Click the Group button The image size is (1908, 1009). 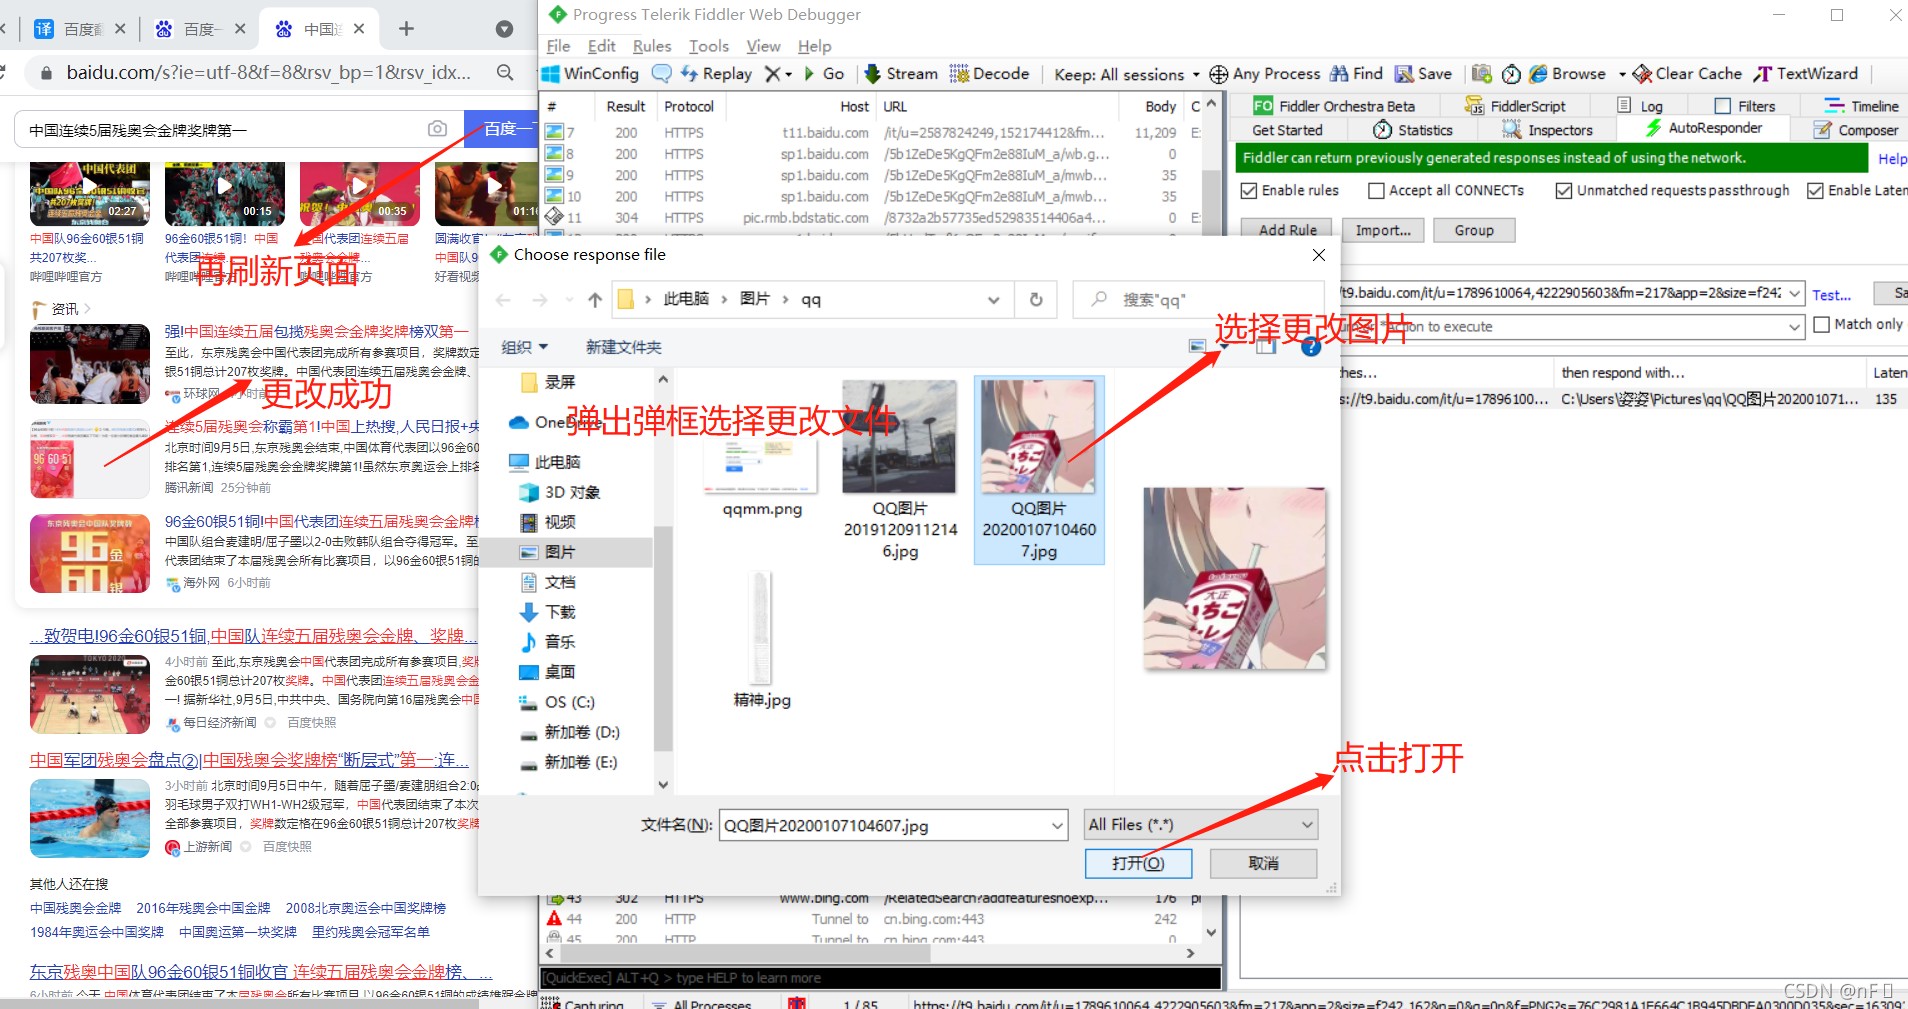1474,230
